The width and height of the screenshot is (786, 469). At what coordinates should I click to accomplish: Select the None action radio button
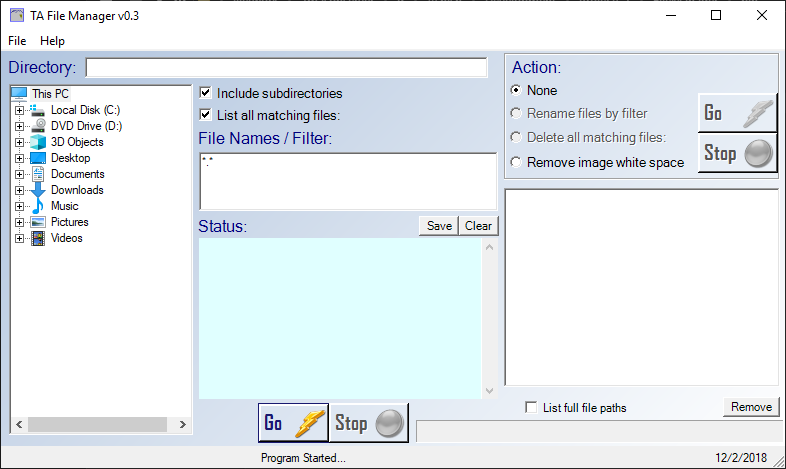[516, 90]
